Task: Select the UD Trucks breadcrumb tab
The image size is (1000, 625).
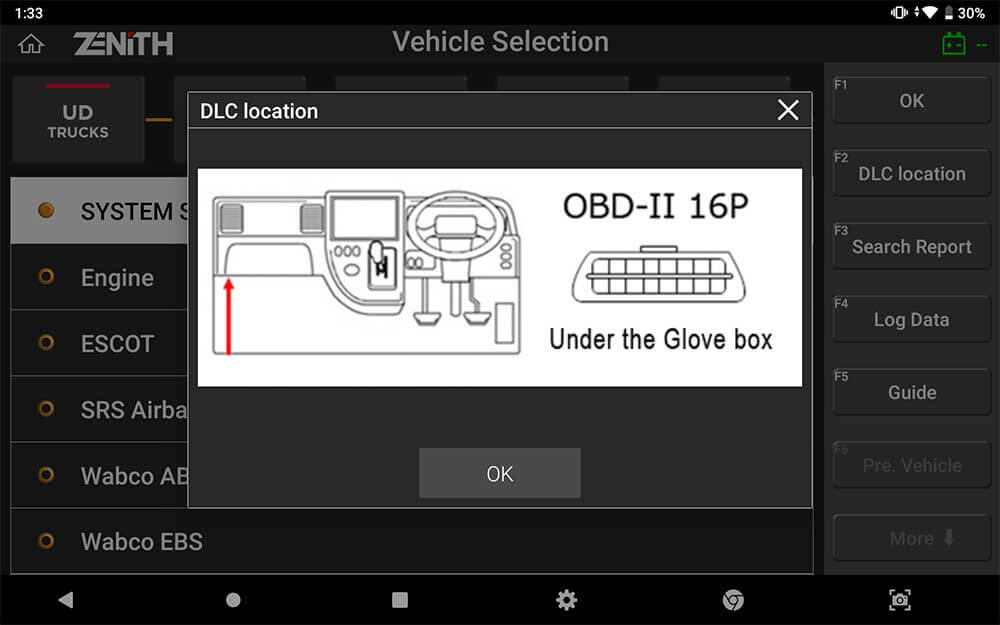Action: click(78, 119)
